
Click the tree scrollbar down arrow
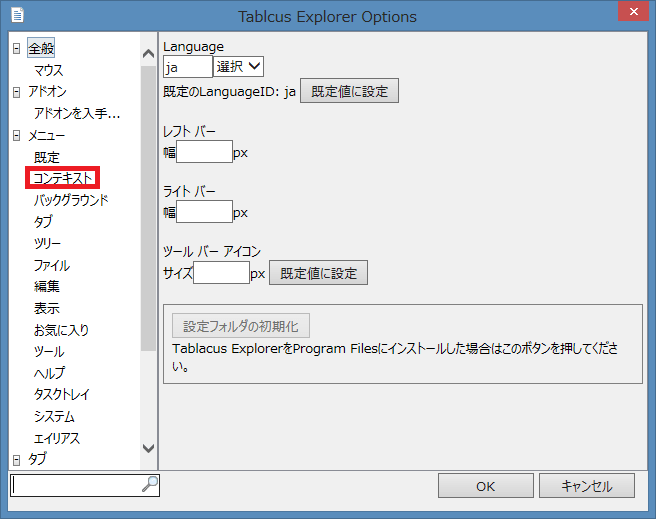pos(149,448)
